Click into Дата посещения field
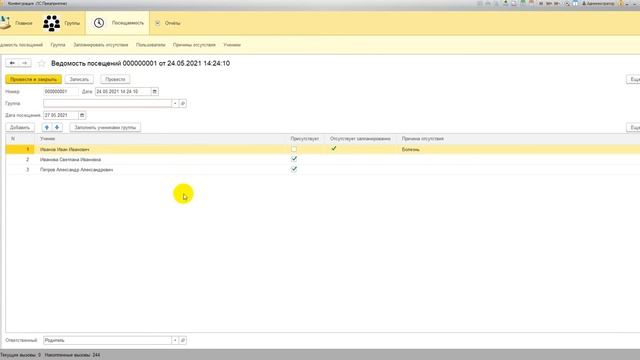 click(60, 115)
